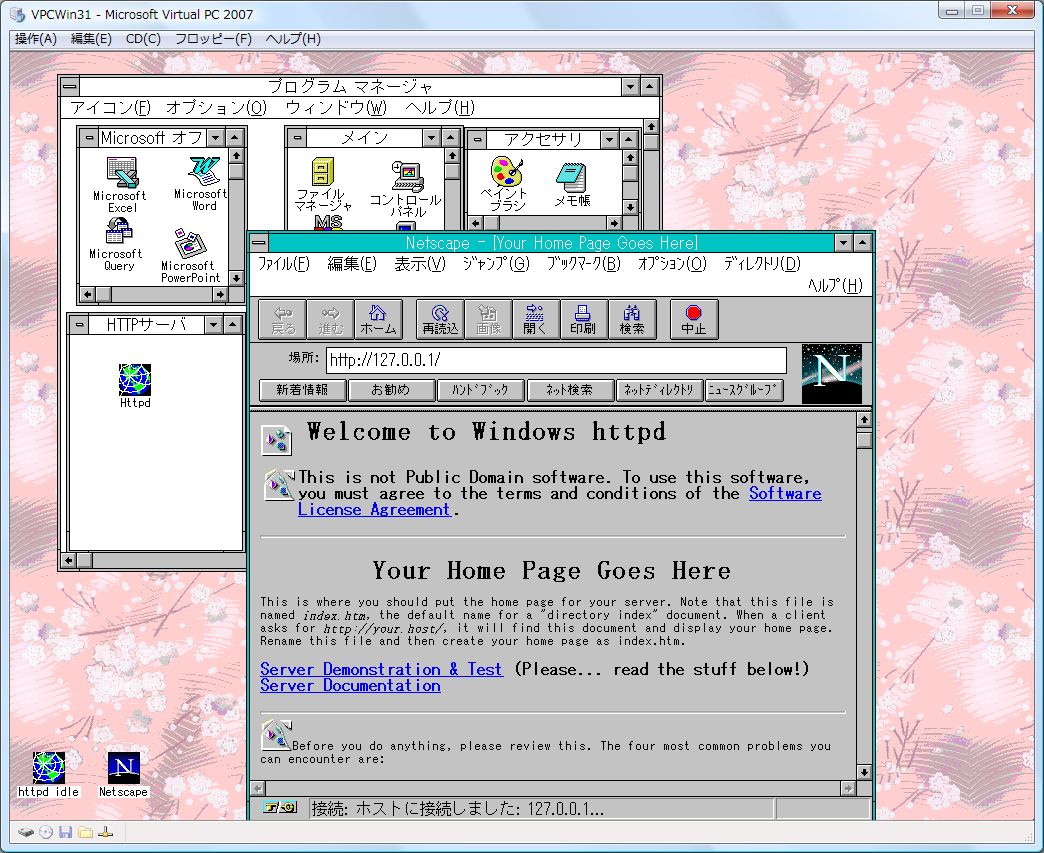Image resolution: width=1044 pixels, height=853 pixels.
Task: Open the Server Documentation link
Action: [350, 686]
